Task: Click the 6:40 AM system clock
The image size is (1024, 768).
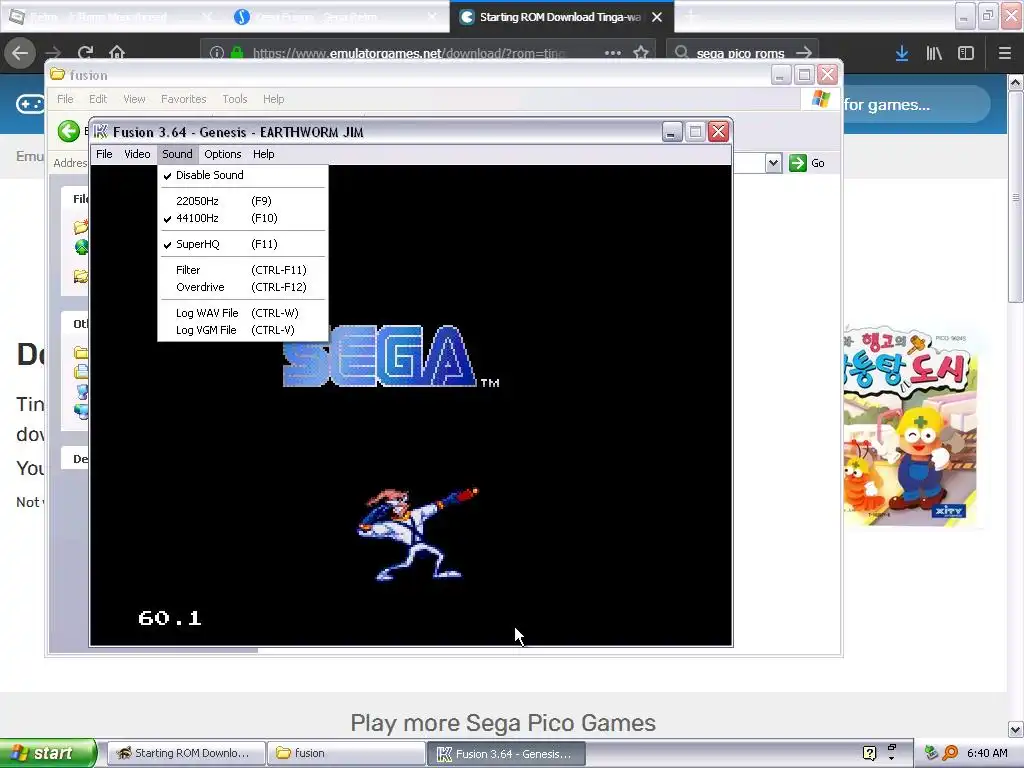Action: pyautogui.click(x=987, y=753)
